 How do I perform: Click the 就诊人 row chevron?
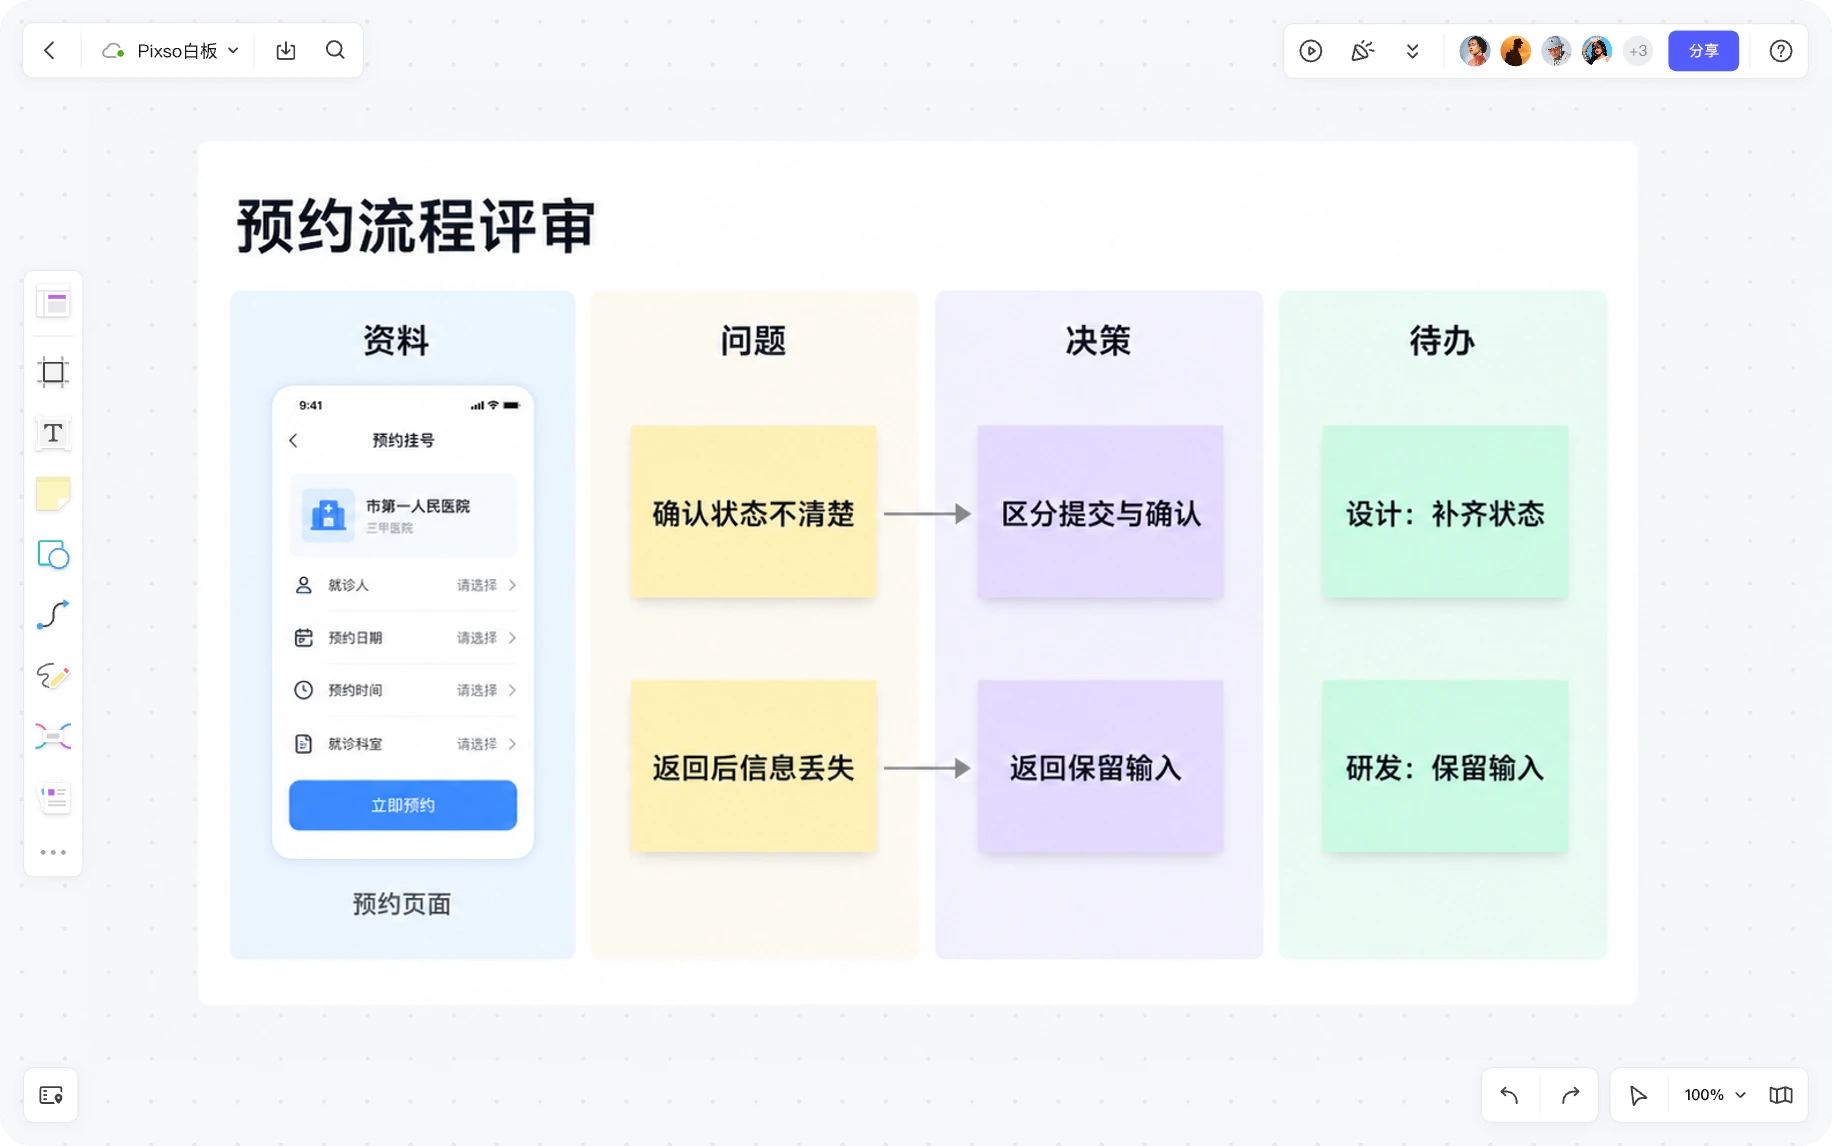click(x=512, y=585)
